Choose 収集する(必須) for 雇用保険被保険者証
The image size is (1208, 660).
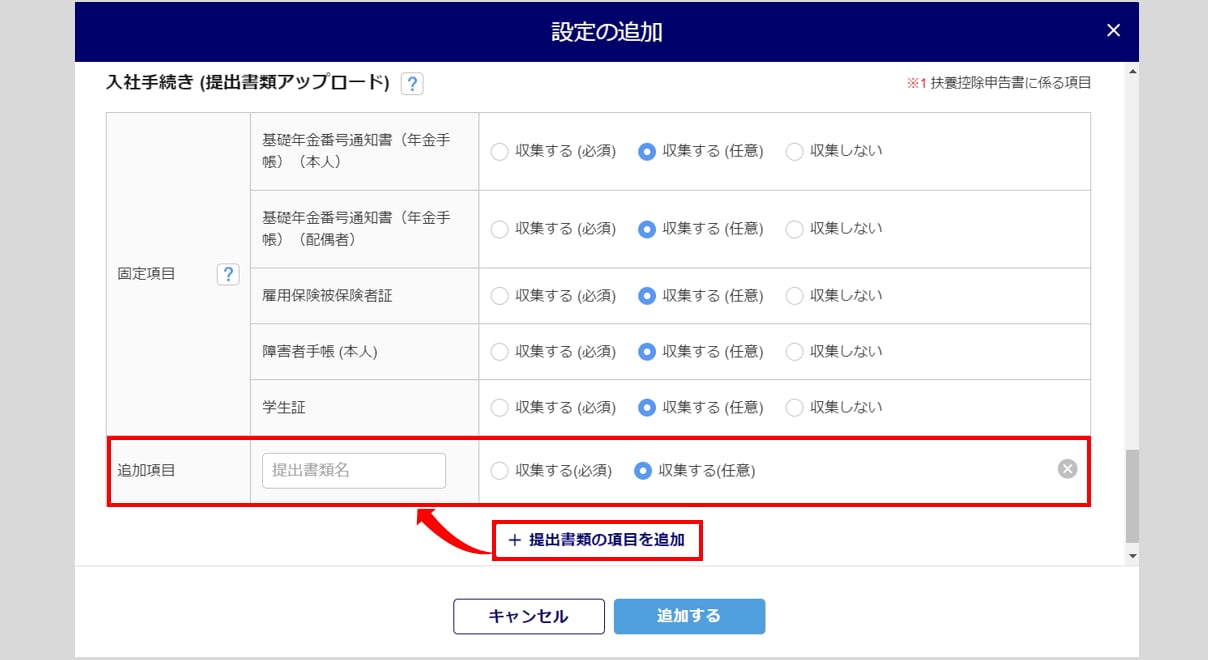point(499,296)
